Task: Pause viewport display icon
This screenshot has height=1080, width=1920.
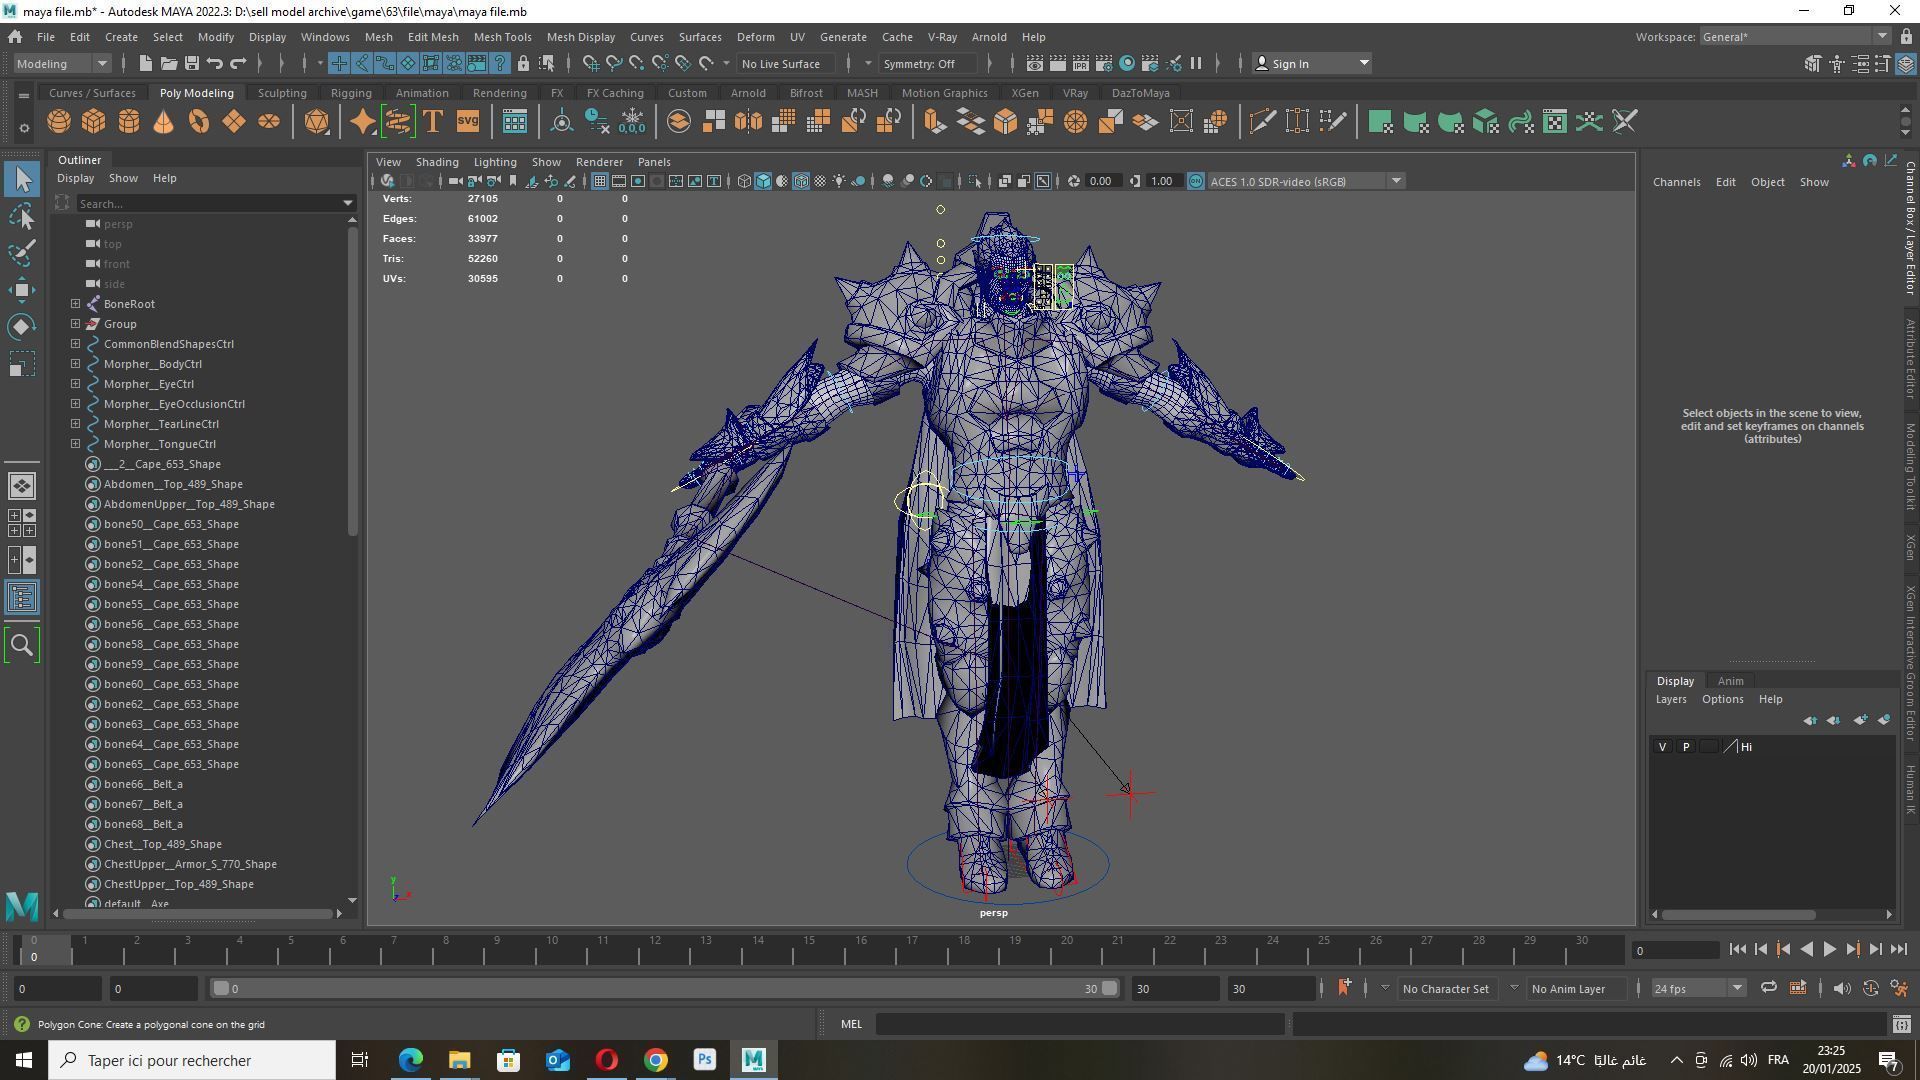Action: pos(1196,64)
